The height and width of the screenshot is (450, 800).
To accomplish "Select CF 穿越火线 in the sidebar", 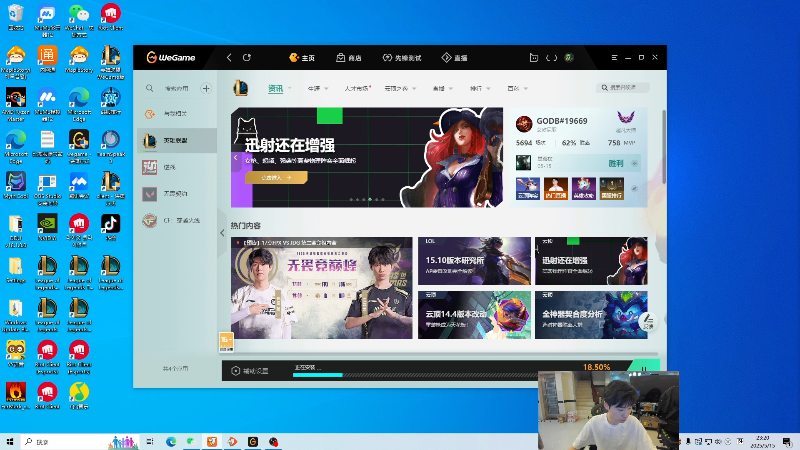I will tap(177, 220).
